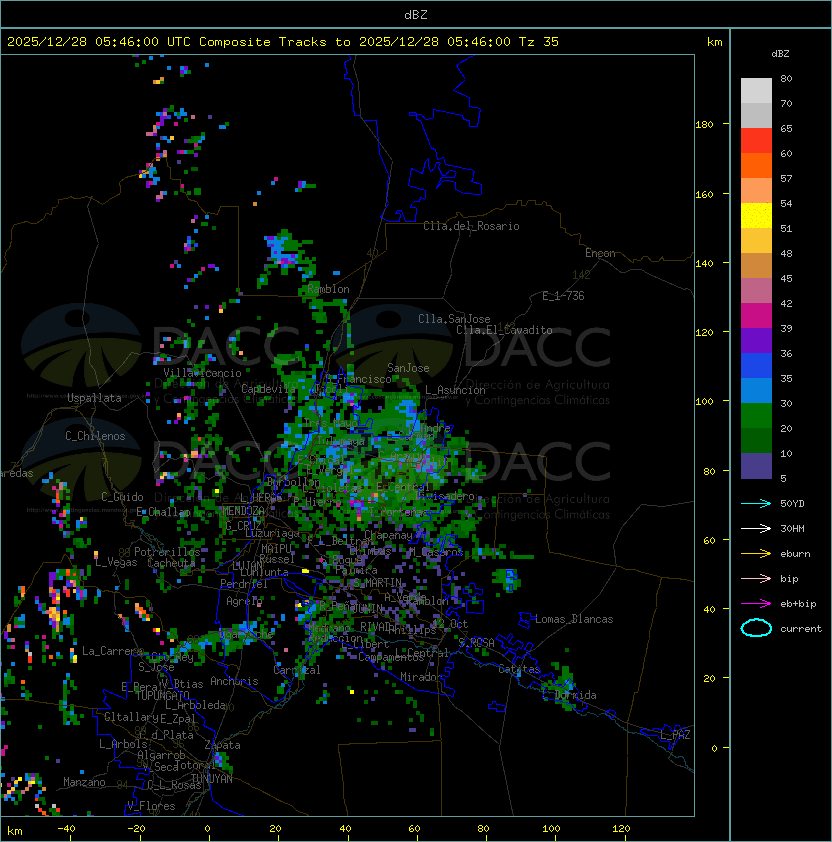Viewport: 832px width, 842px height.
Task: Click the 'V_Flores' map label
Action: (x=151, y=806)
